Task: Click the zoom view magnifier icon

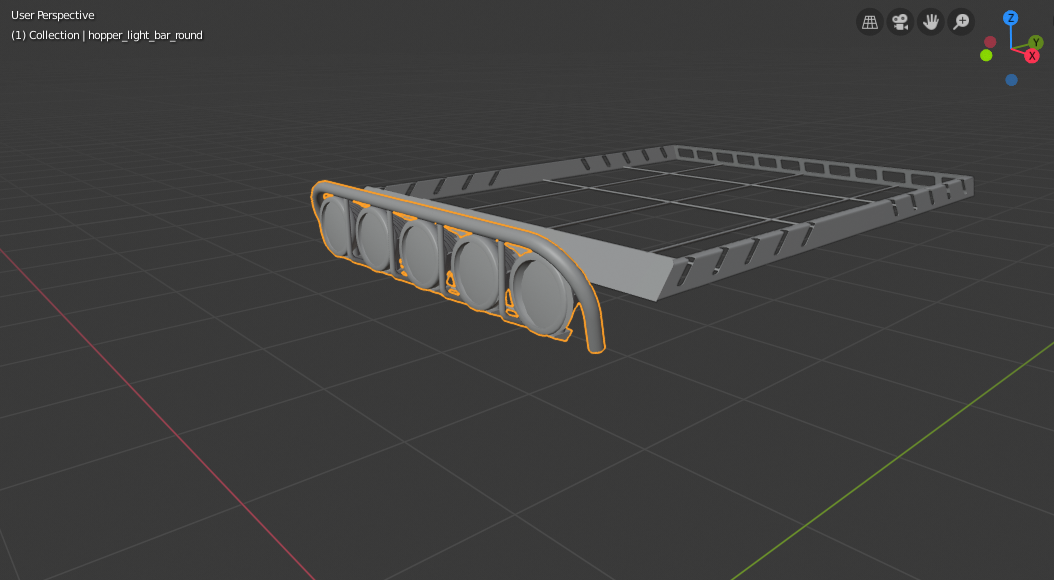Action: (961, 22)
